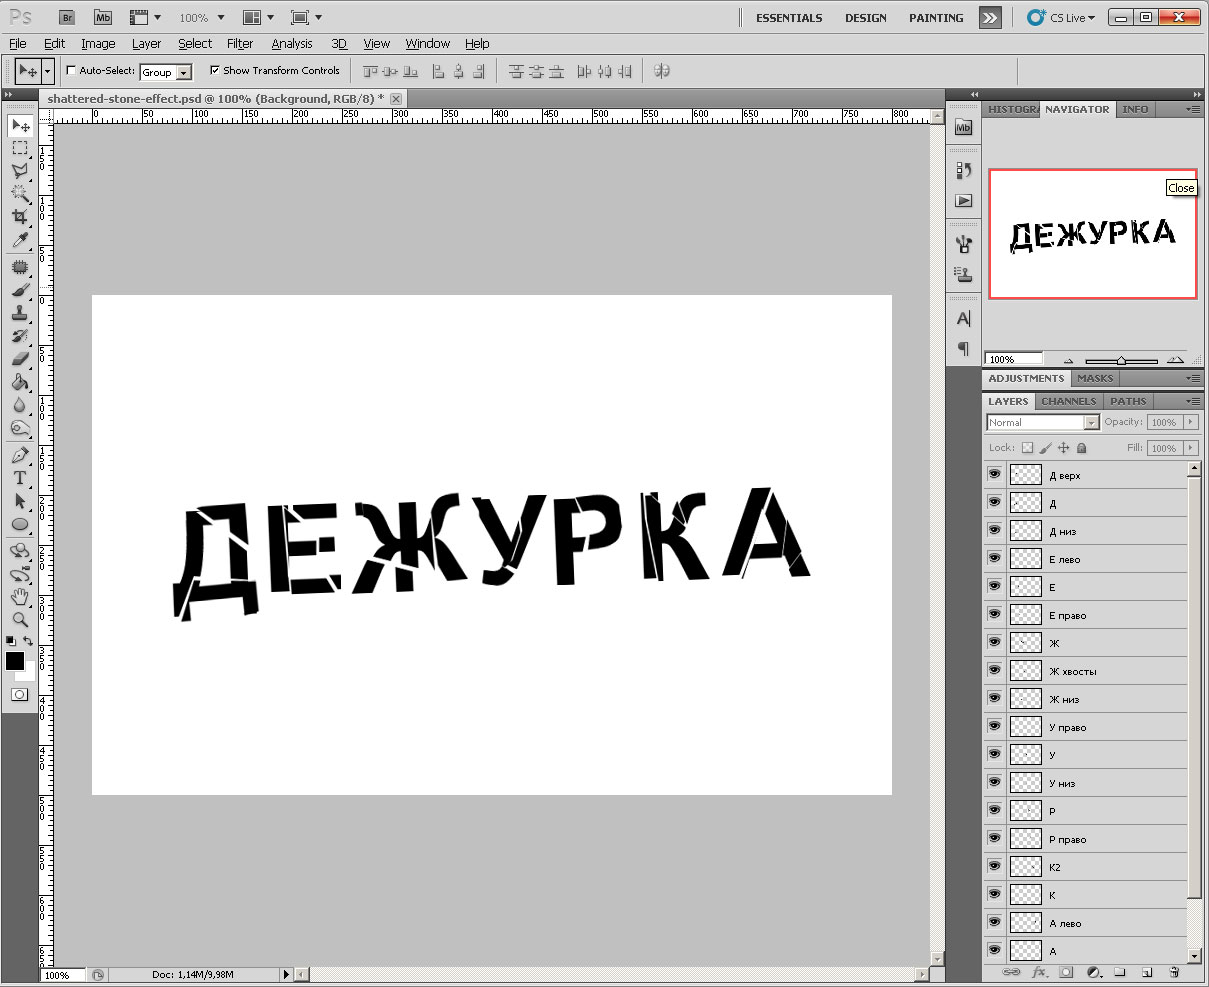Select the Crop tool
Image resolution: width=1209 pixels, height=987 pixels.
[19, 216]
